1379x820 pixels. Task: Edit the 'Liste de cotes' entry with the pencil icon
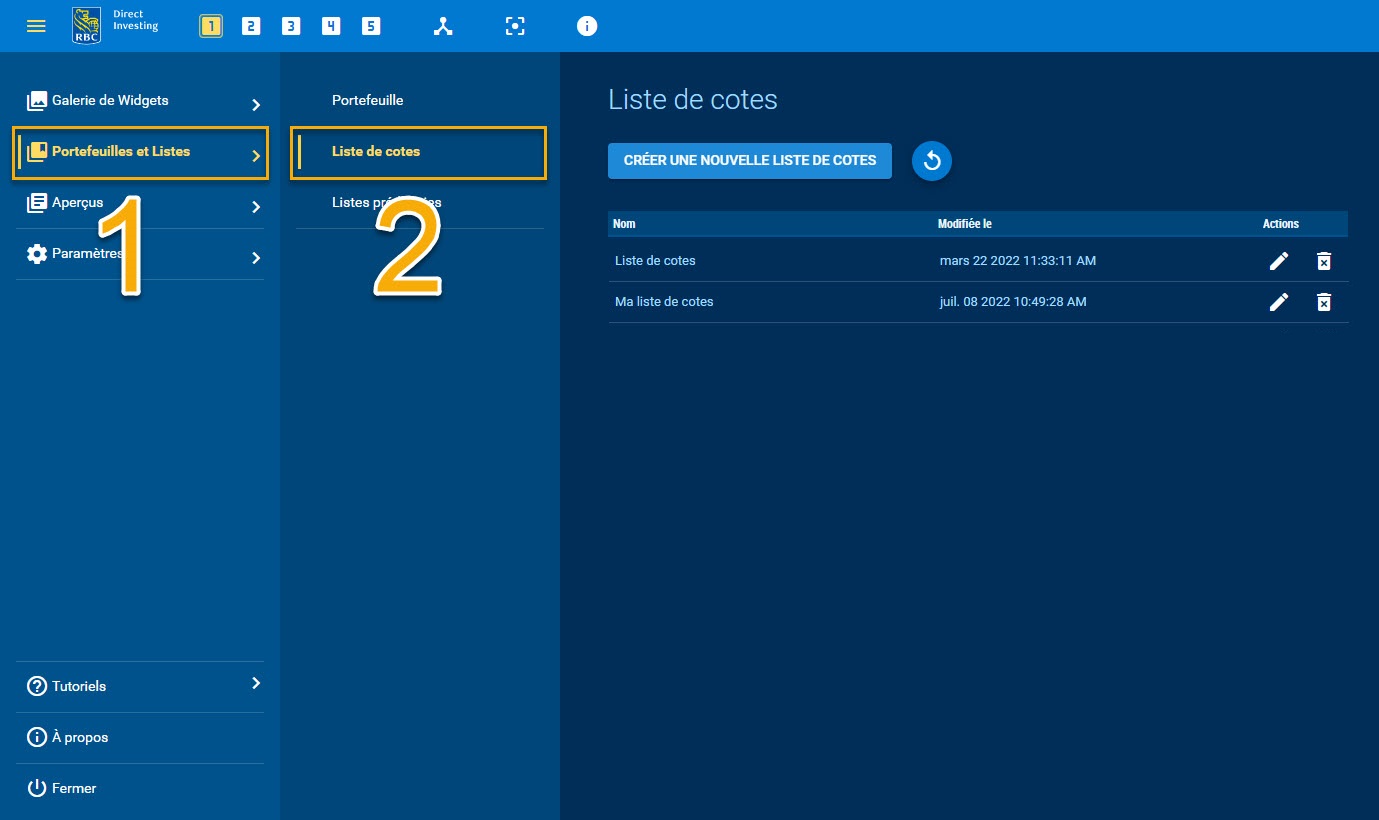pyautogui.click(x=1279, y=260)
